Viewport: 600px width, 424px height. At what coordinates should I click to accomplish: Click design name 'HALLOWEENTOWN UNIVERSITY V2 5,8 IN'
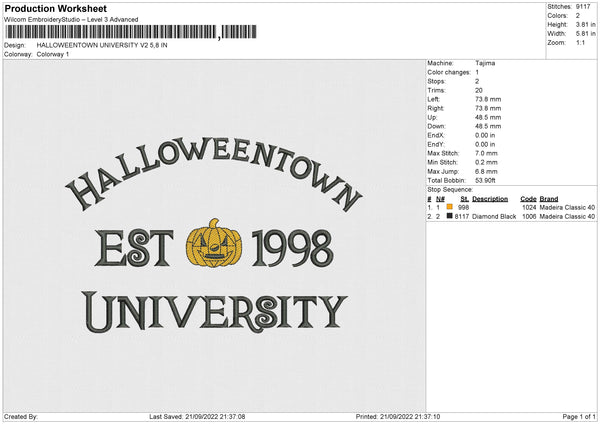[102, 45]
